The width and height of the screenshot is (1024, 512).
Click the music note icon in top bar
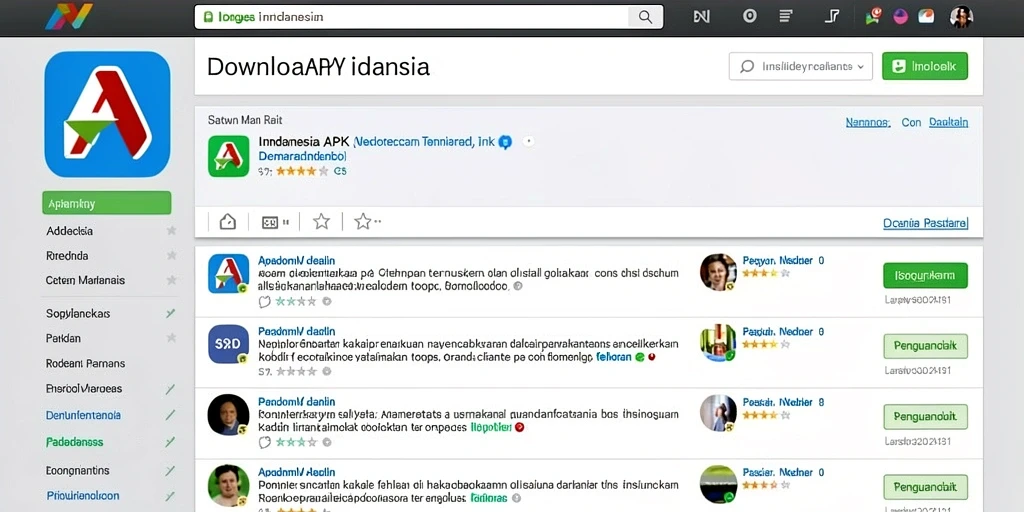832,16
